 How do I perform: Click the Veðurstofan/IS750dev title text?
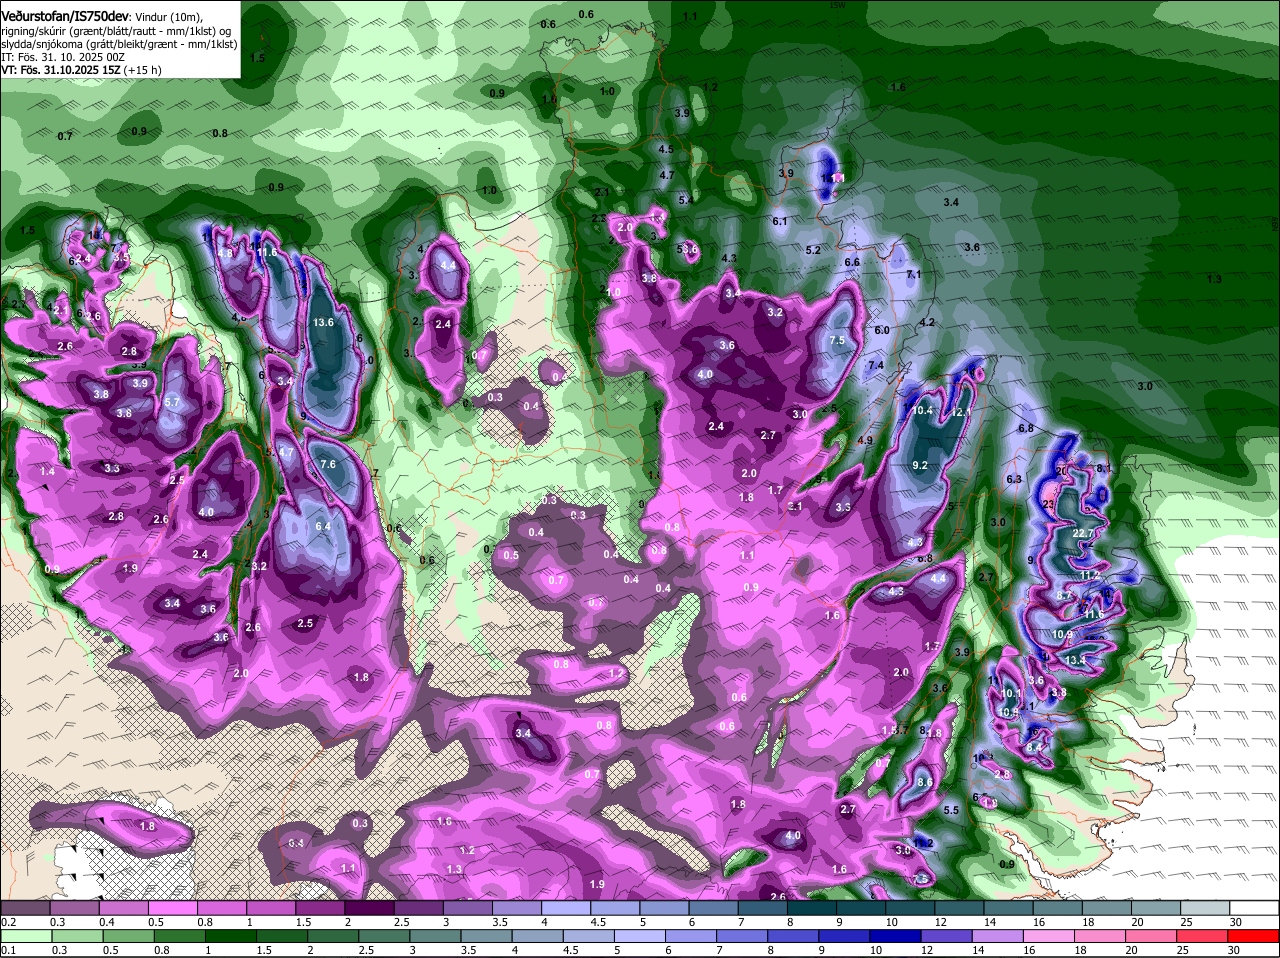coord(65,15)
